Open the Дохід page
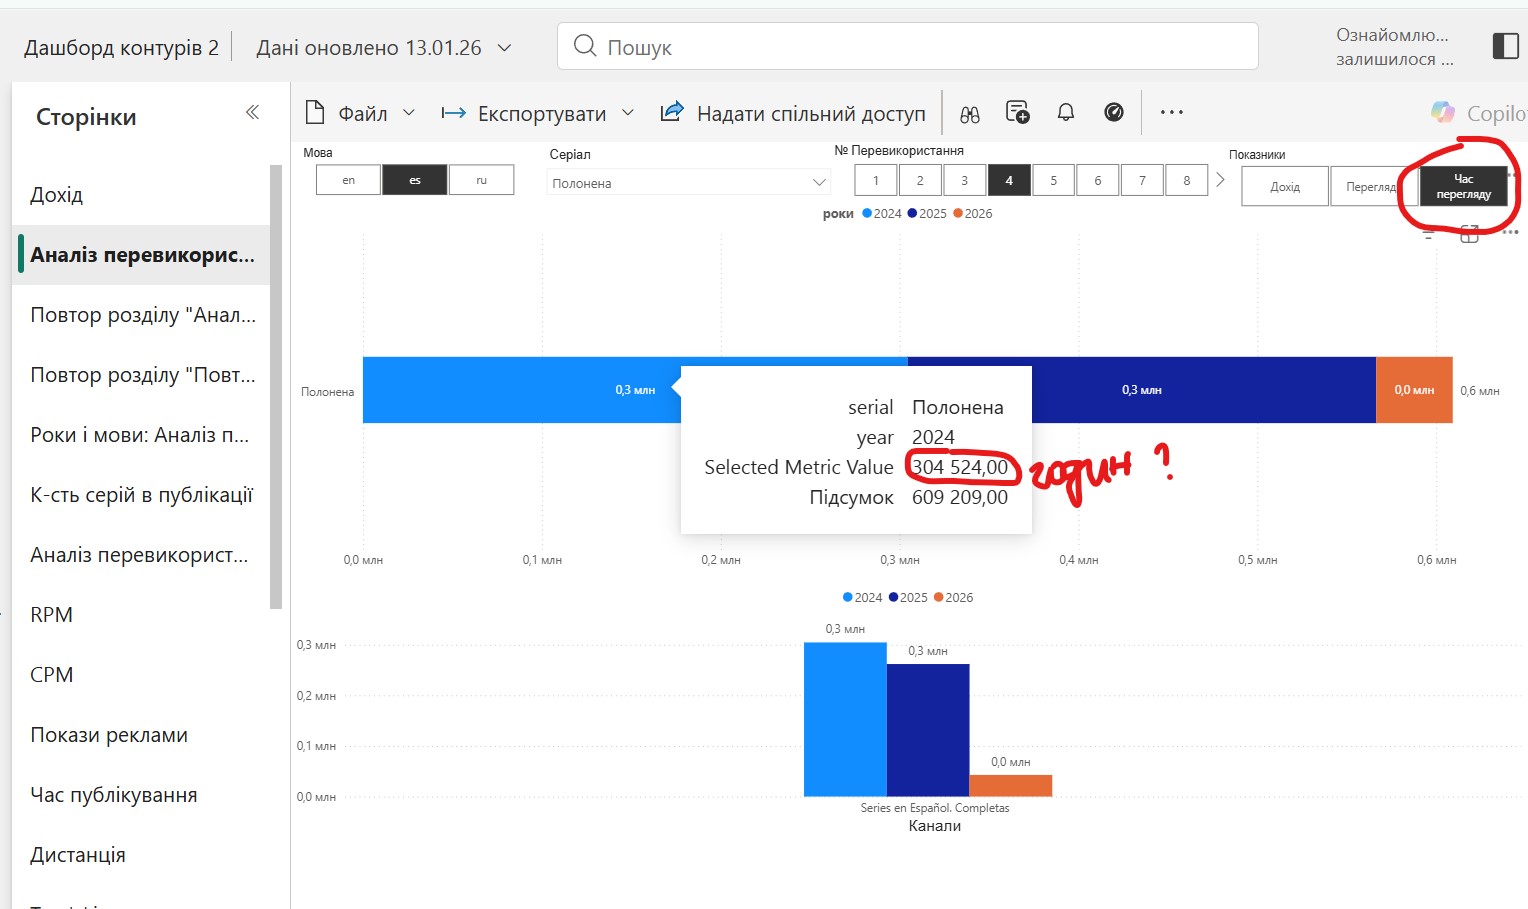Viewport: 1528px width, 909px height. pos(141,195)
